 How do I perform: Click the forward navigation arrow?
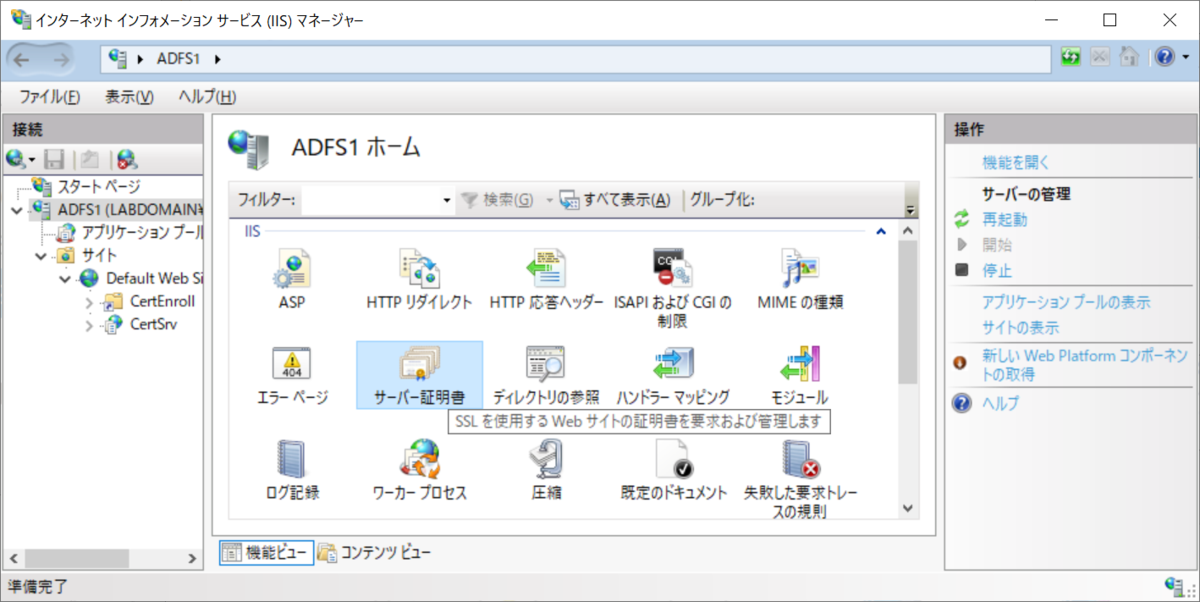click(x=62, y=59)
